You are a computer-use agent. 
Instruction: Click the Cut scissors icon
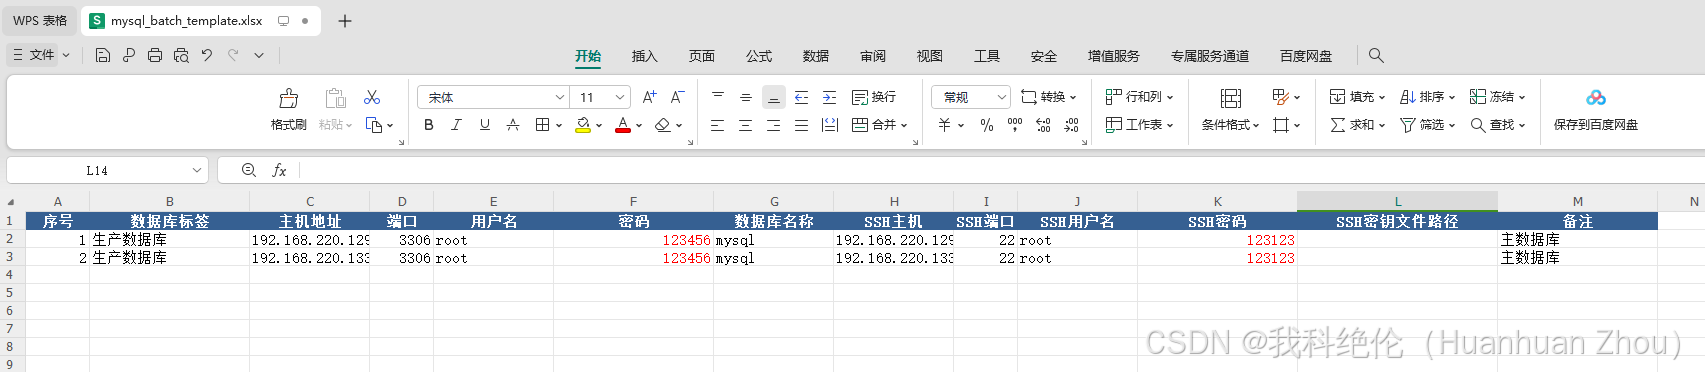click(x=372, y=97)
